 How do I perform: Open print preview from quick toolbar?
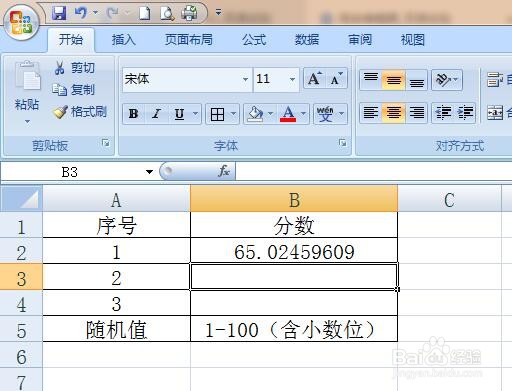pyautogui.click(x=167, y=13)
